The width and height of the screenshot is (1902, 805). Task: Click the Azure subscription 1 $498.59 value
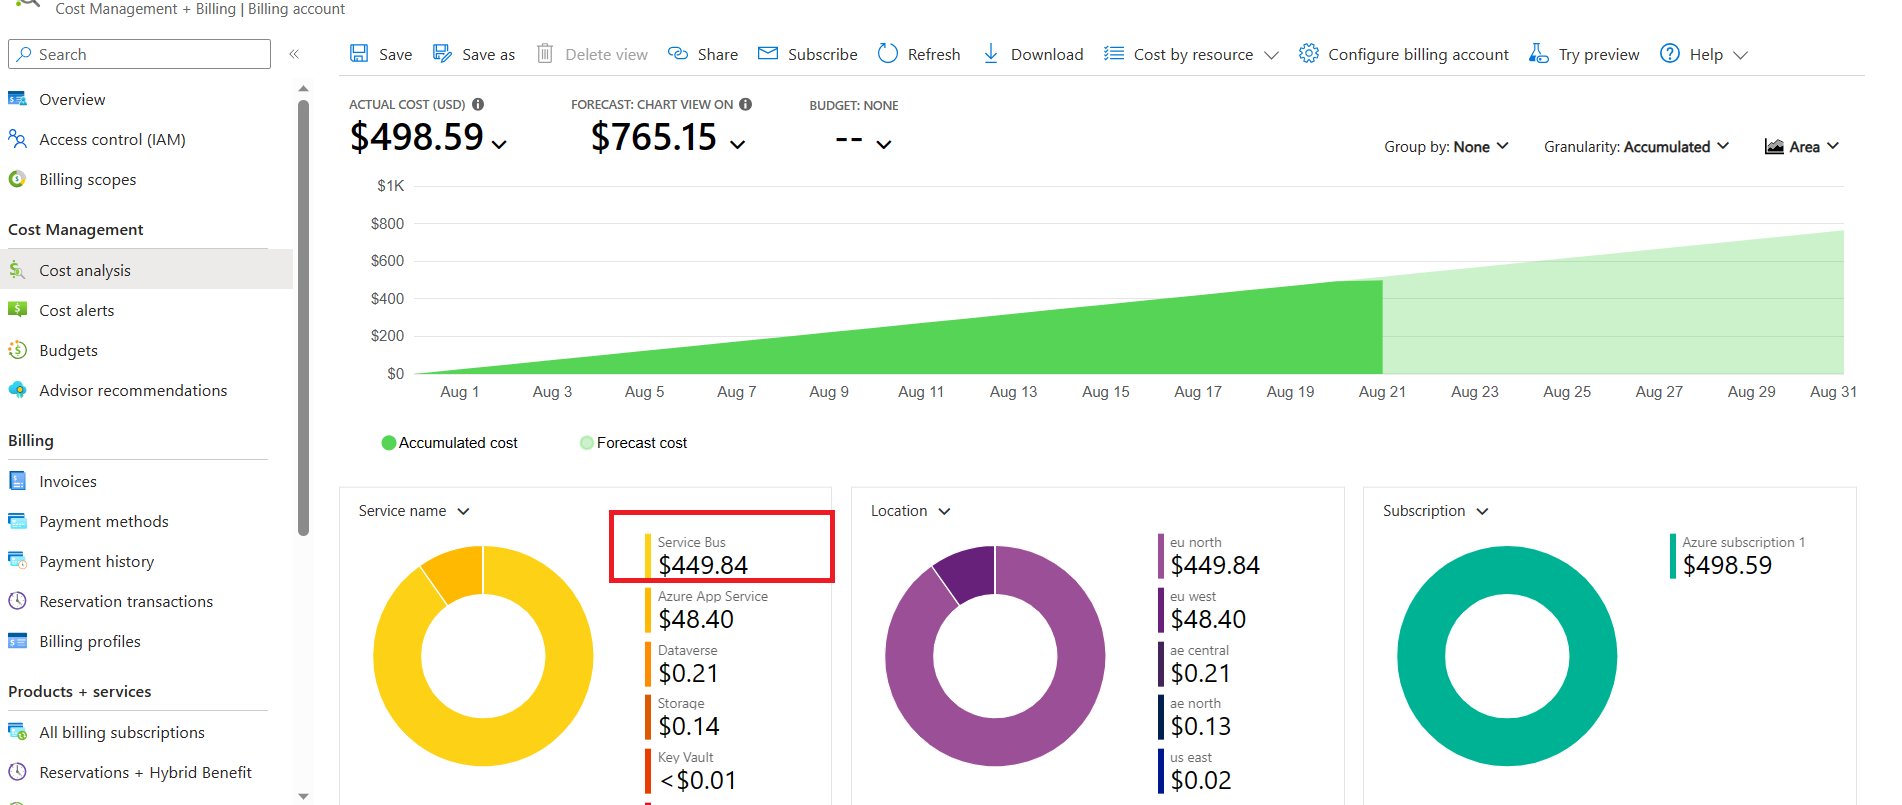[x=1727, y=565]
